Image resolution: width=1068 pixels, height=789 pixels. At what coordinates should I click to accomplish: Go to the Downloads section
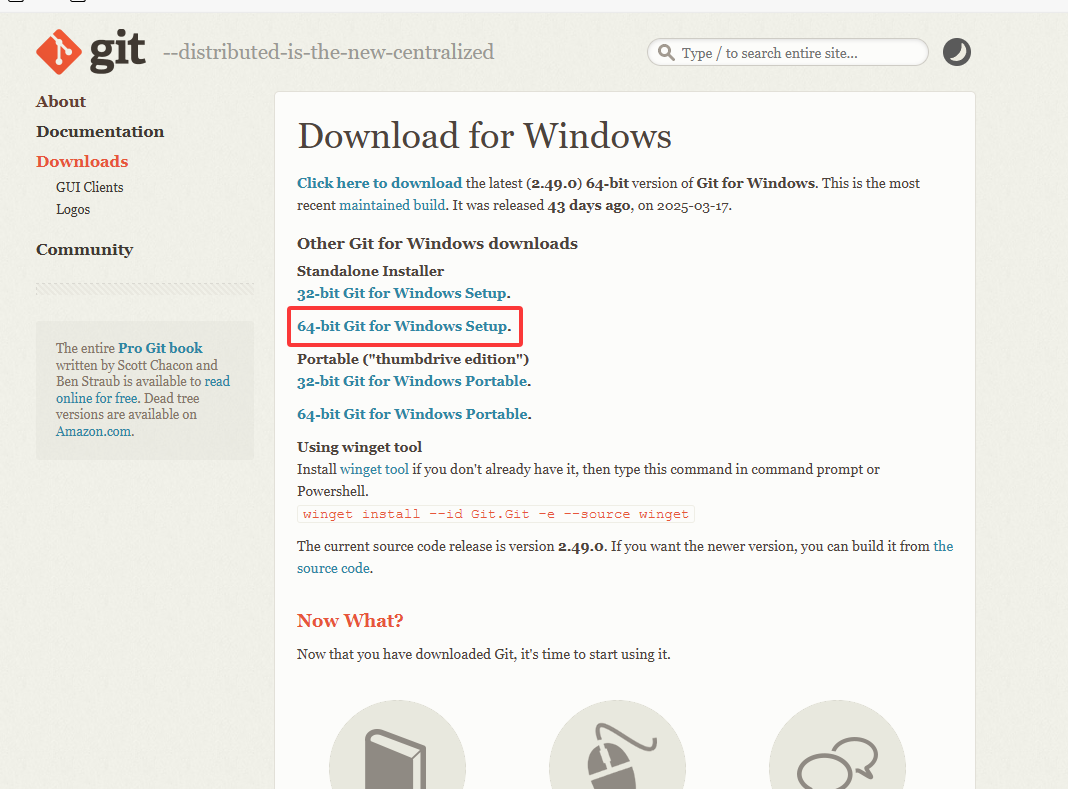[82, 161]
